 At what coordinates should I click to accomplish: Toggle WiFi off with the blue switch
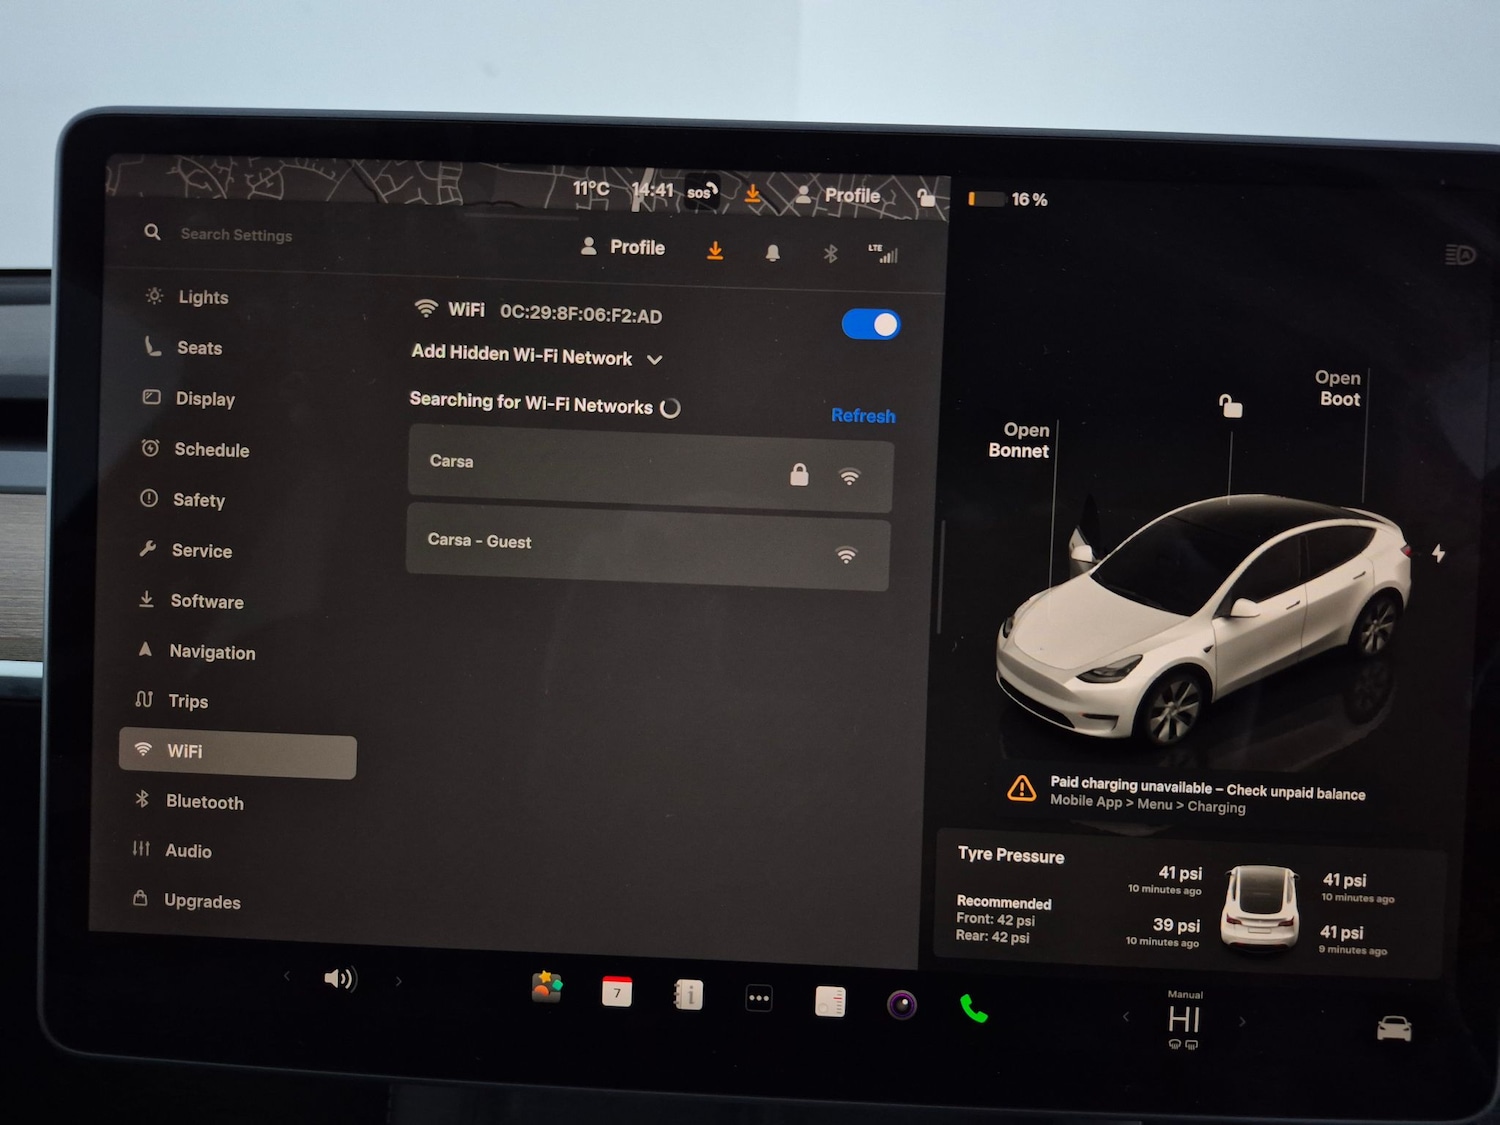pos(869,324)
